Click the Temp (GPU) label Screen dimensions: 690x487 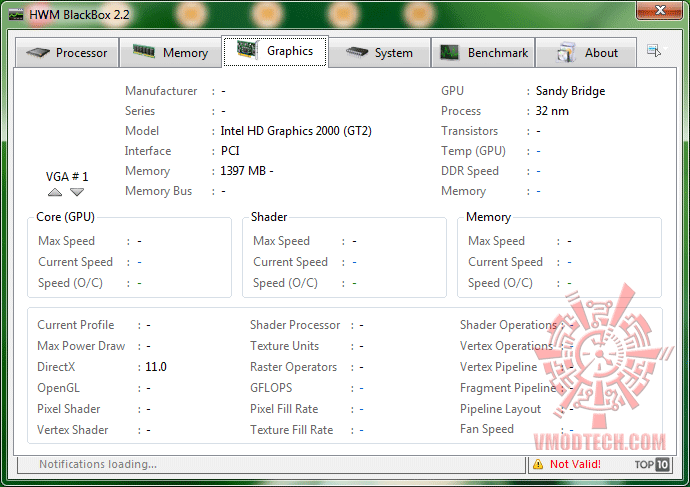(473, 151)
